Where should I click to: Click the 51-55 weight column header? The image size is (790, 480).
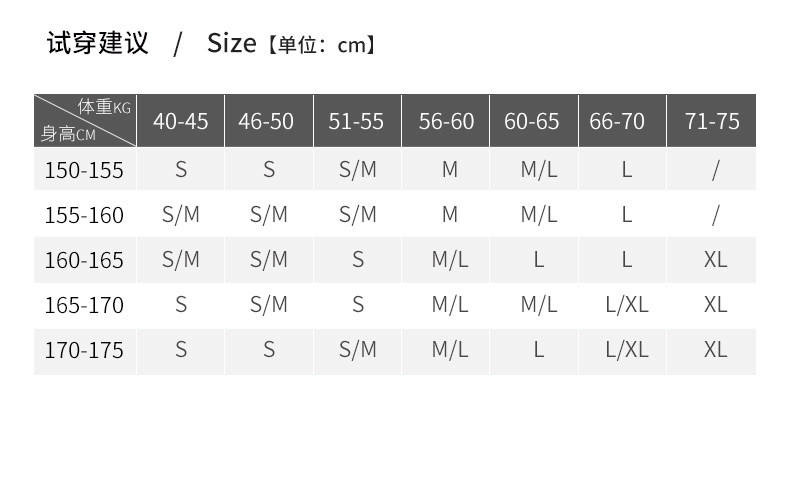tap(356, 121)
